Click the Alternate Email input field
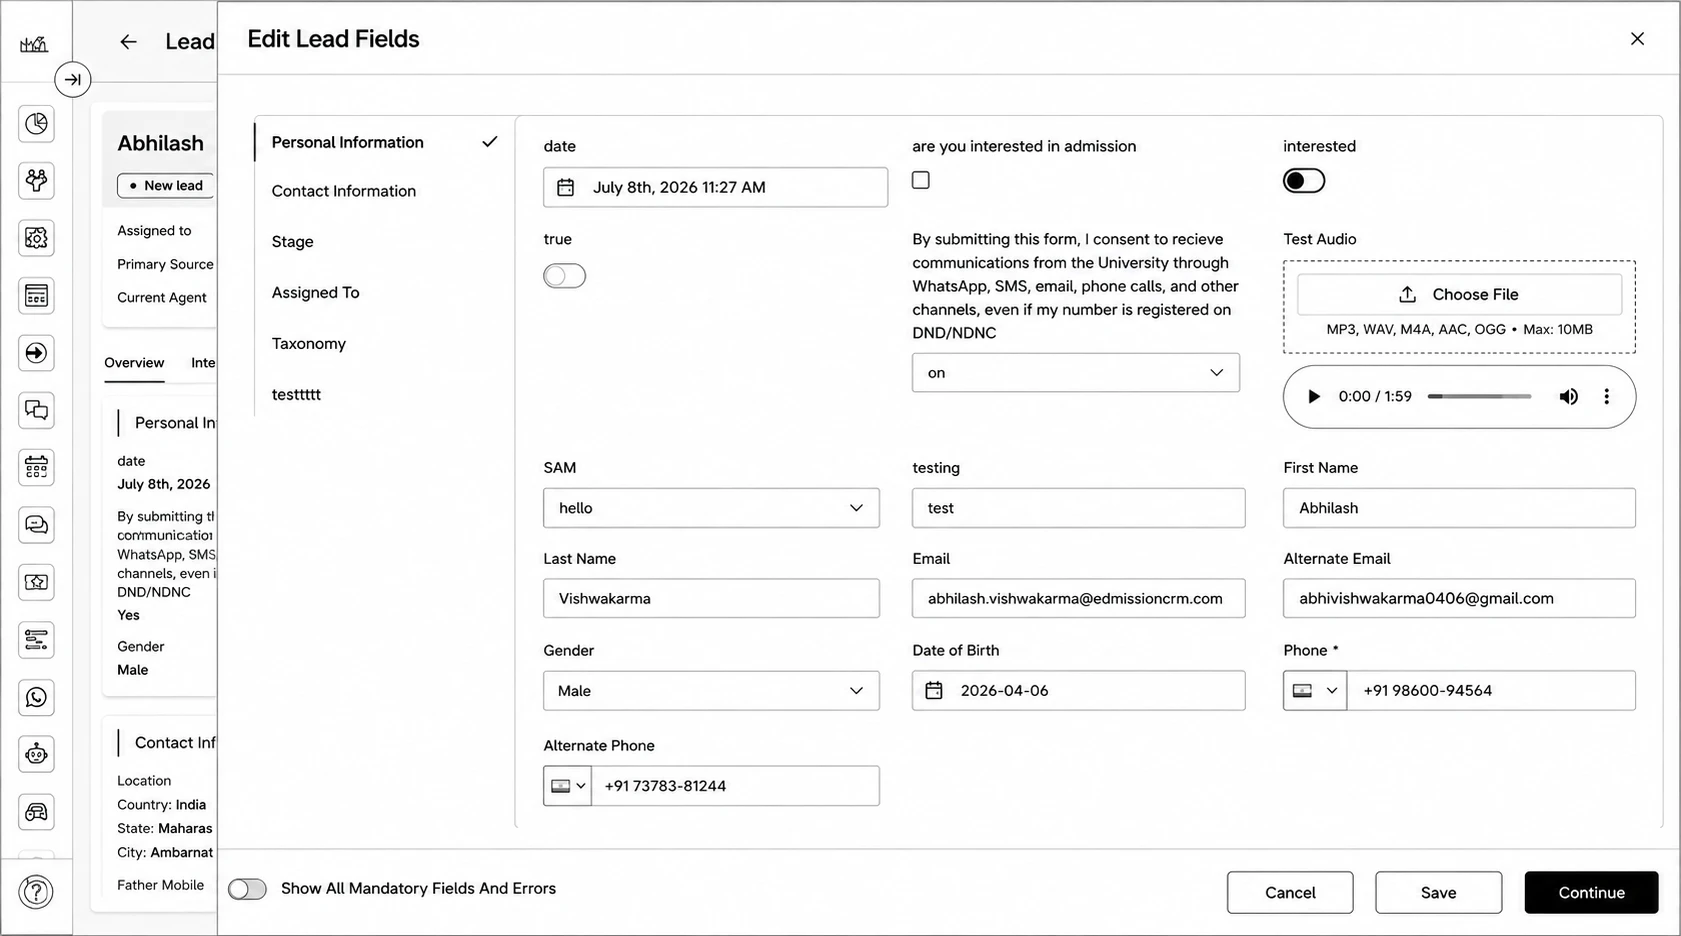Screen dimensions: 1681x936 pyautogui.click(x=1459, y=599)
